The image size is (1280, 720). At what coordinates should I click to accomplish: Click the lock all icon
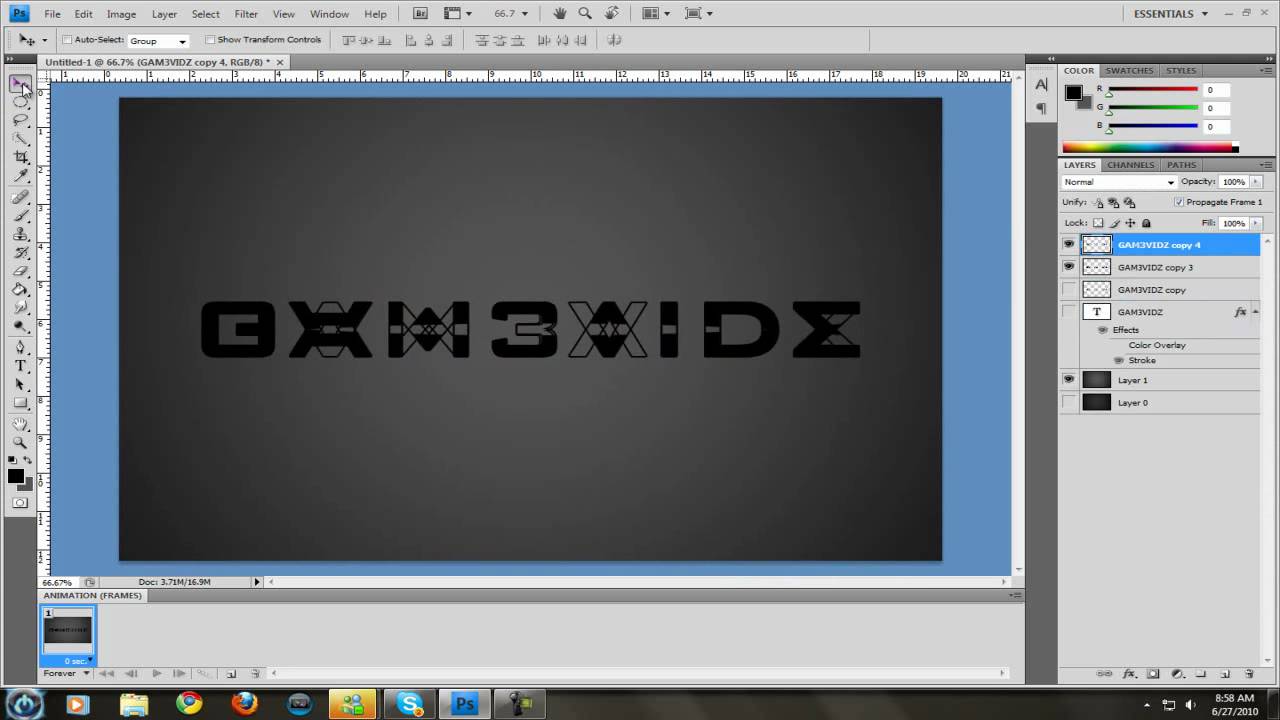point(1146,223)
